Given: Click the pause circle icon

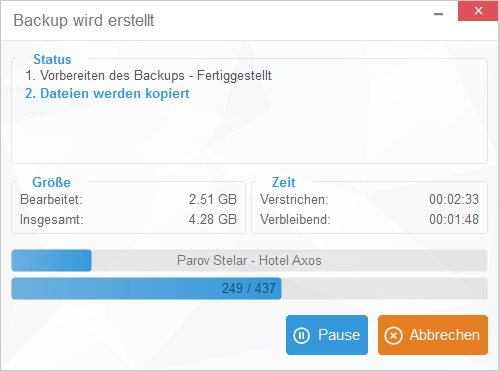Looking at the screenshot, I should 301,335.
